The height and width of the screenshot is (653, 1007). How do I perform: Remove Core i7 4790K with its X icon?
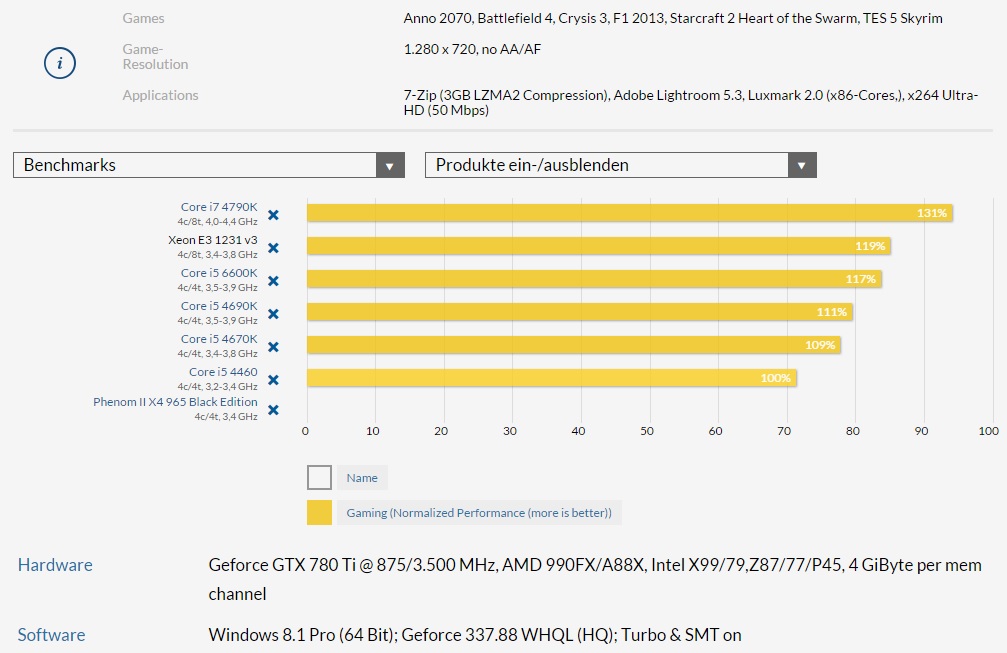(x=273, y=215)
